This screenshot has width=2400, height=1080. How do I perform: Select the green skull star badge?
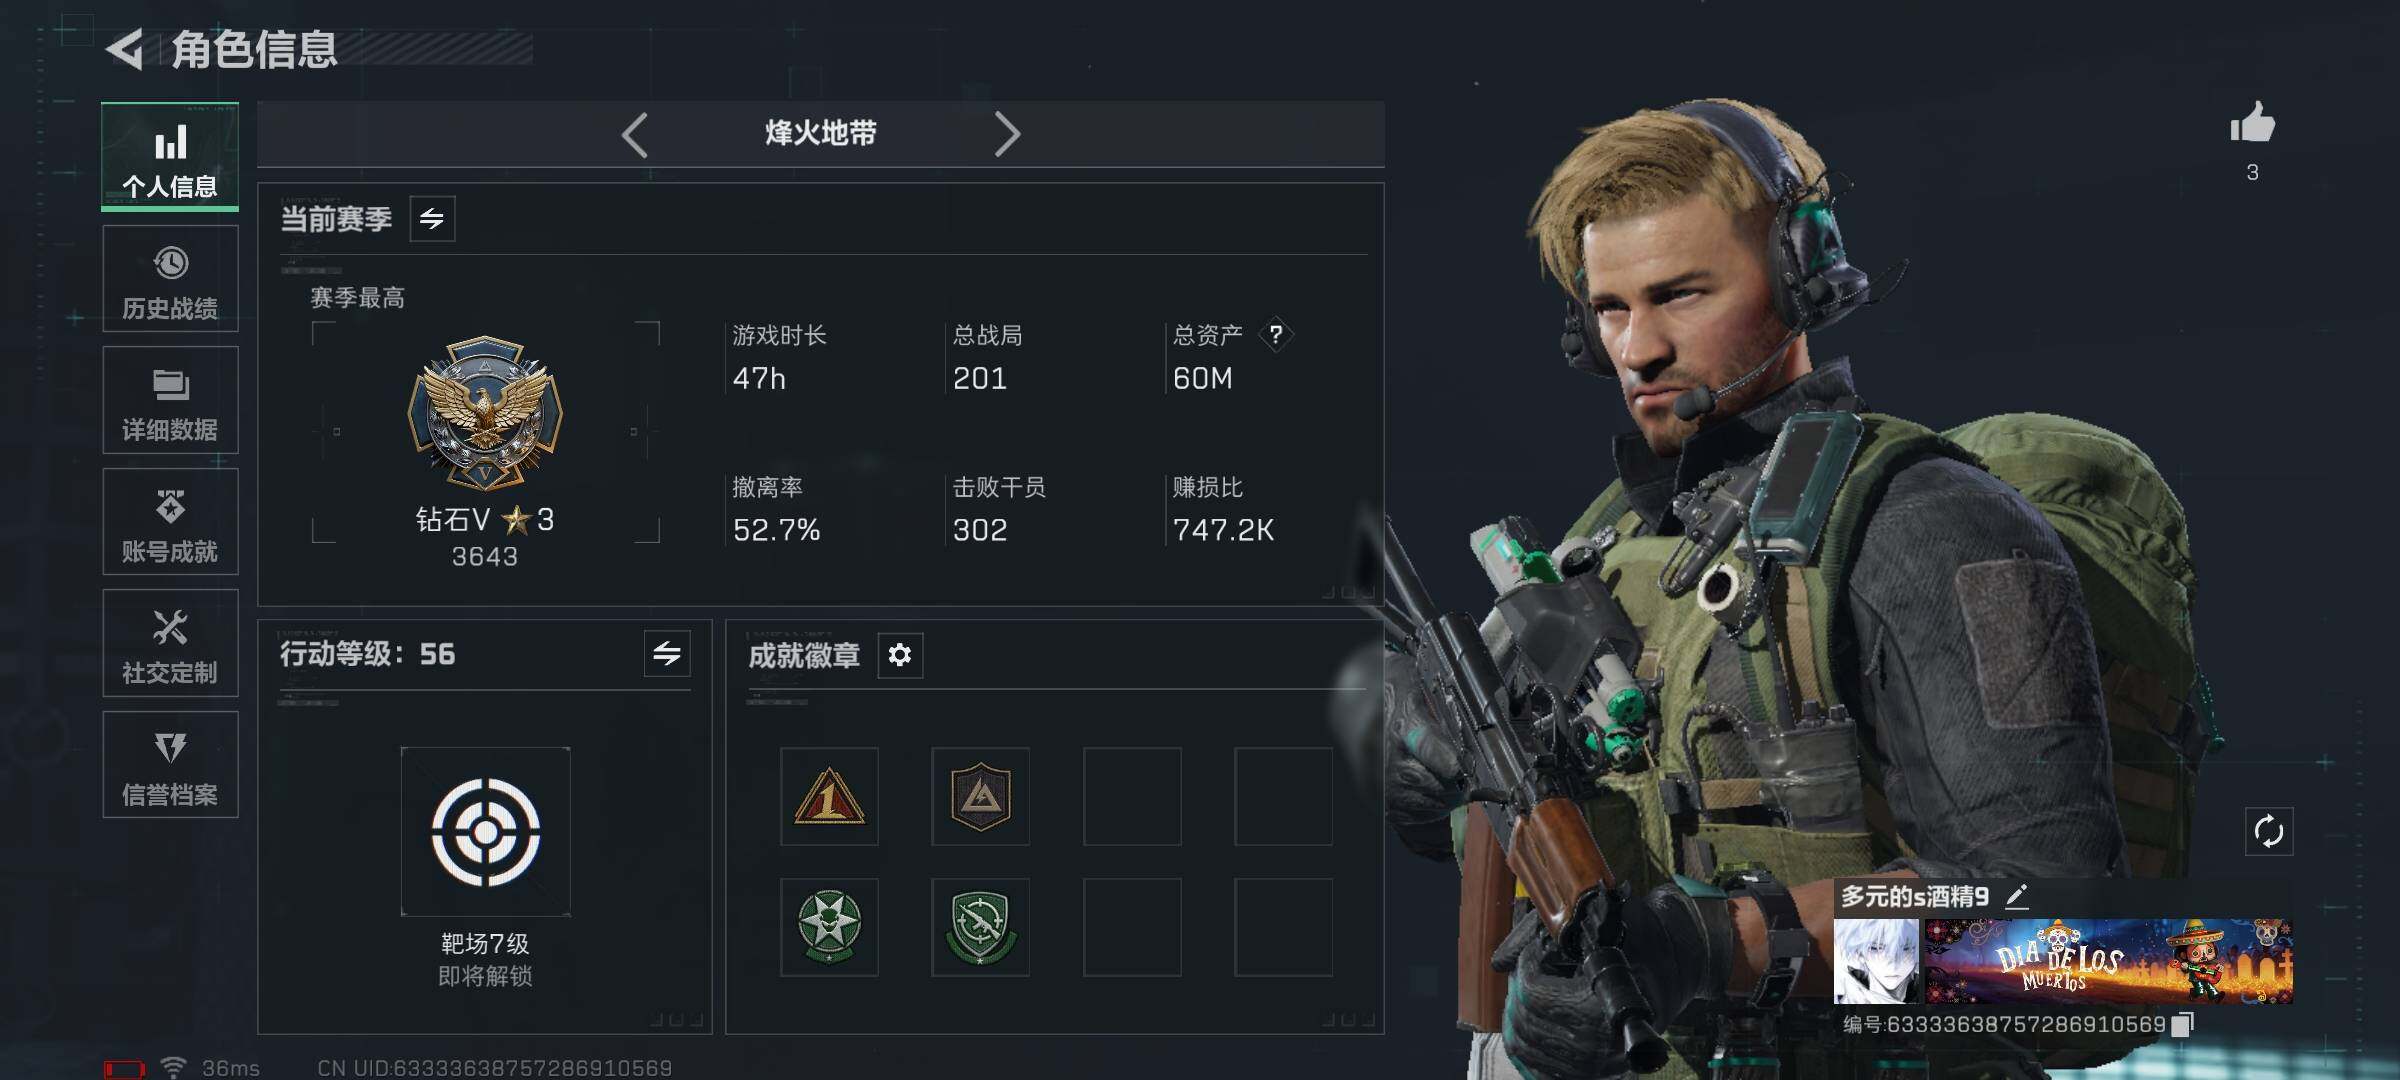coord(829,927)
